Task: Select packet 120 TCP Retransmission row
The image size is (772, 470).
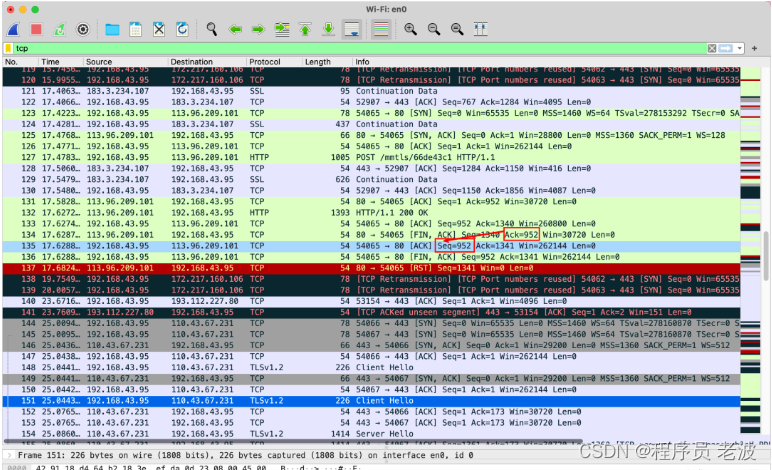Action: [371, 80]
